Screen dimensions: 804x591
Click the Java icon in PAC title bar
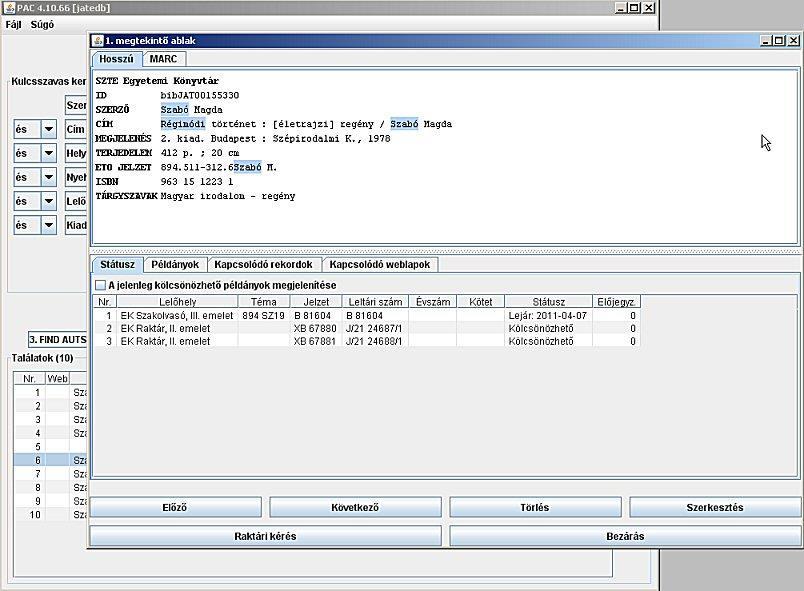click(x=10, y=8)
